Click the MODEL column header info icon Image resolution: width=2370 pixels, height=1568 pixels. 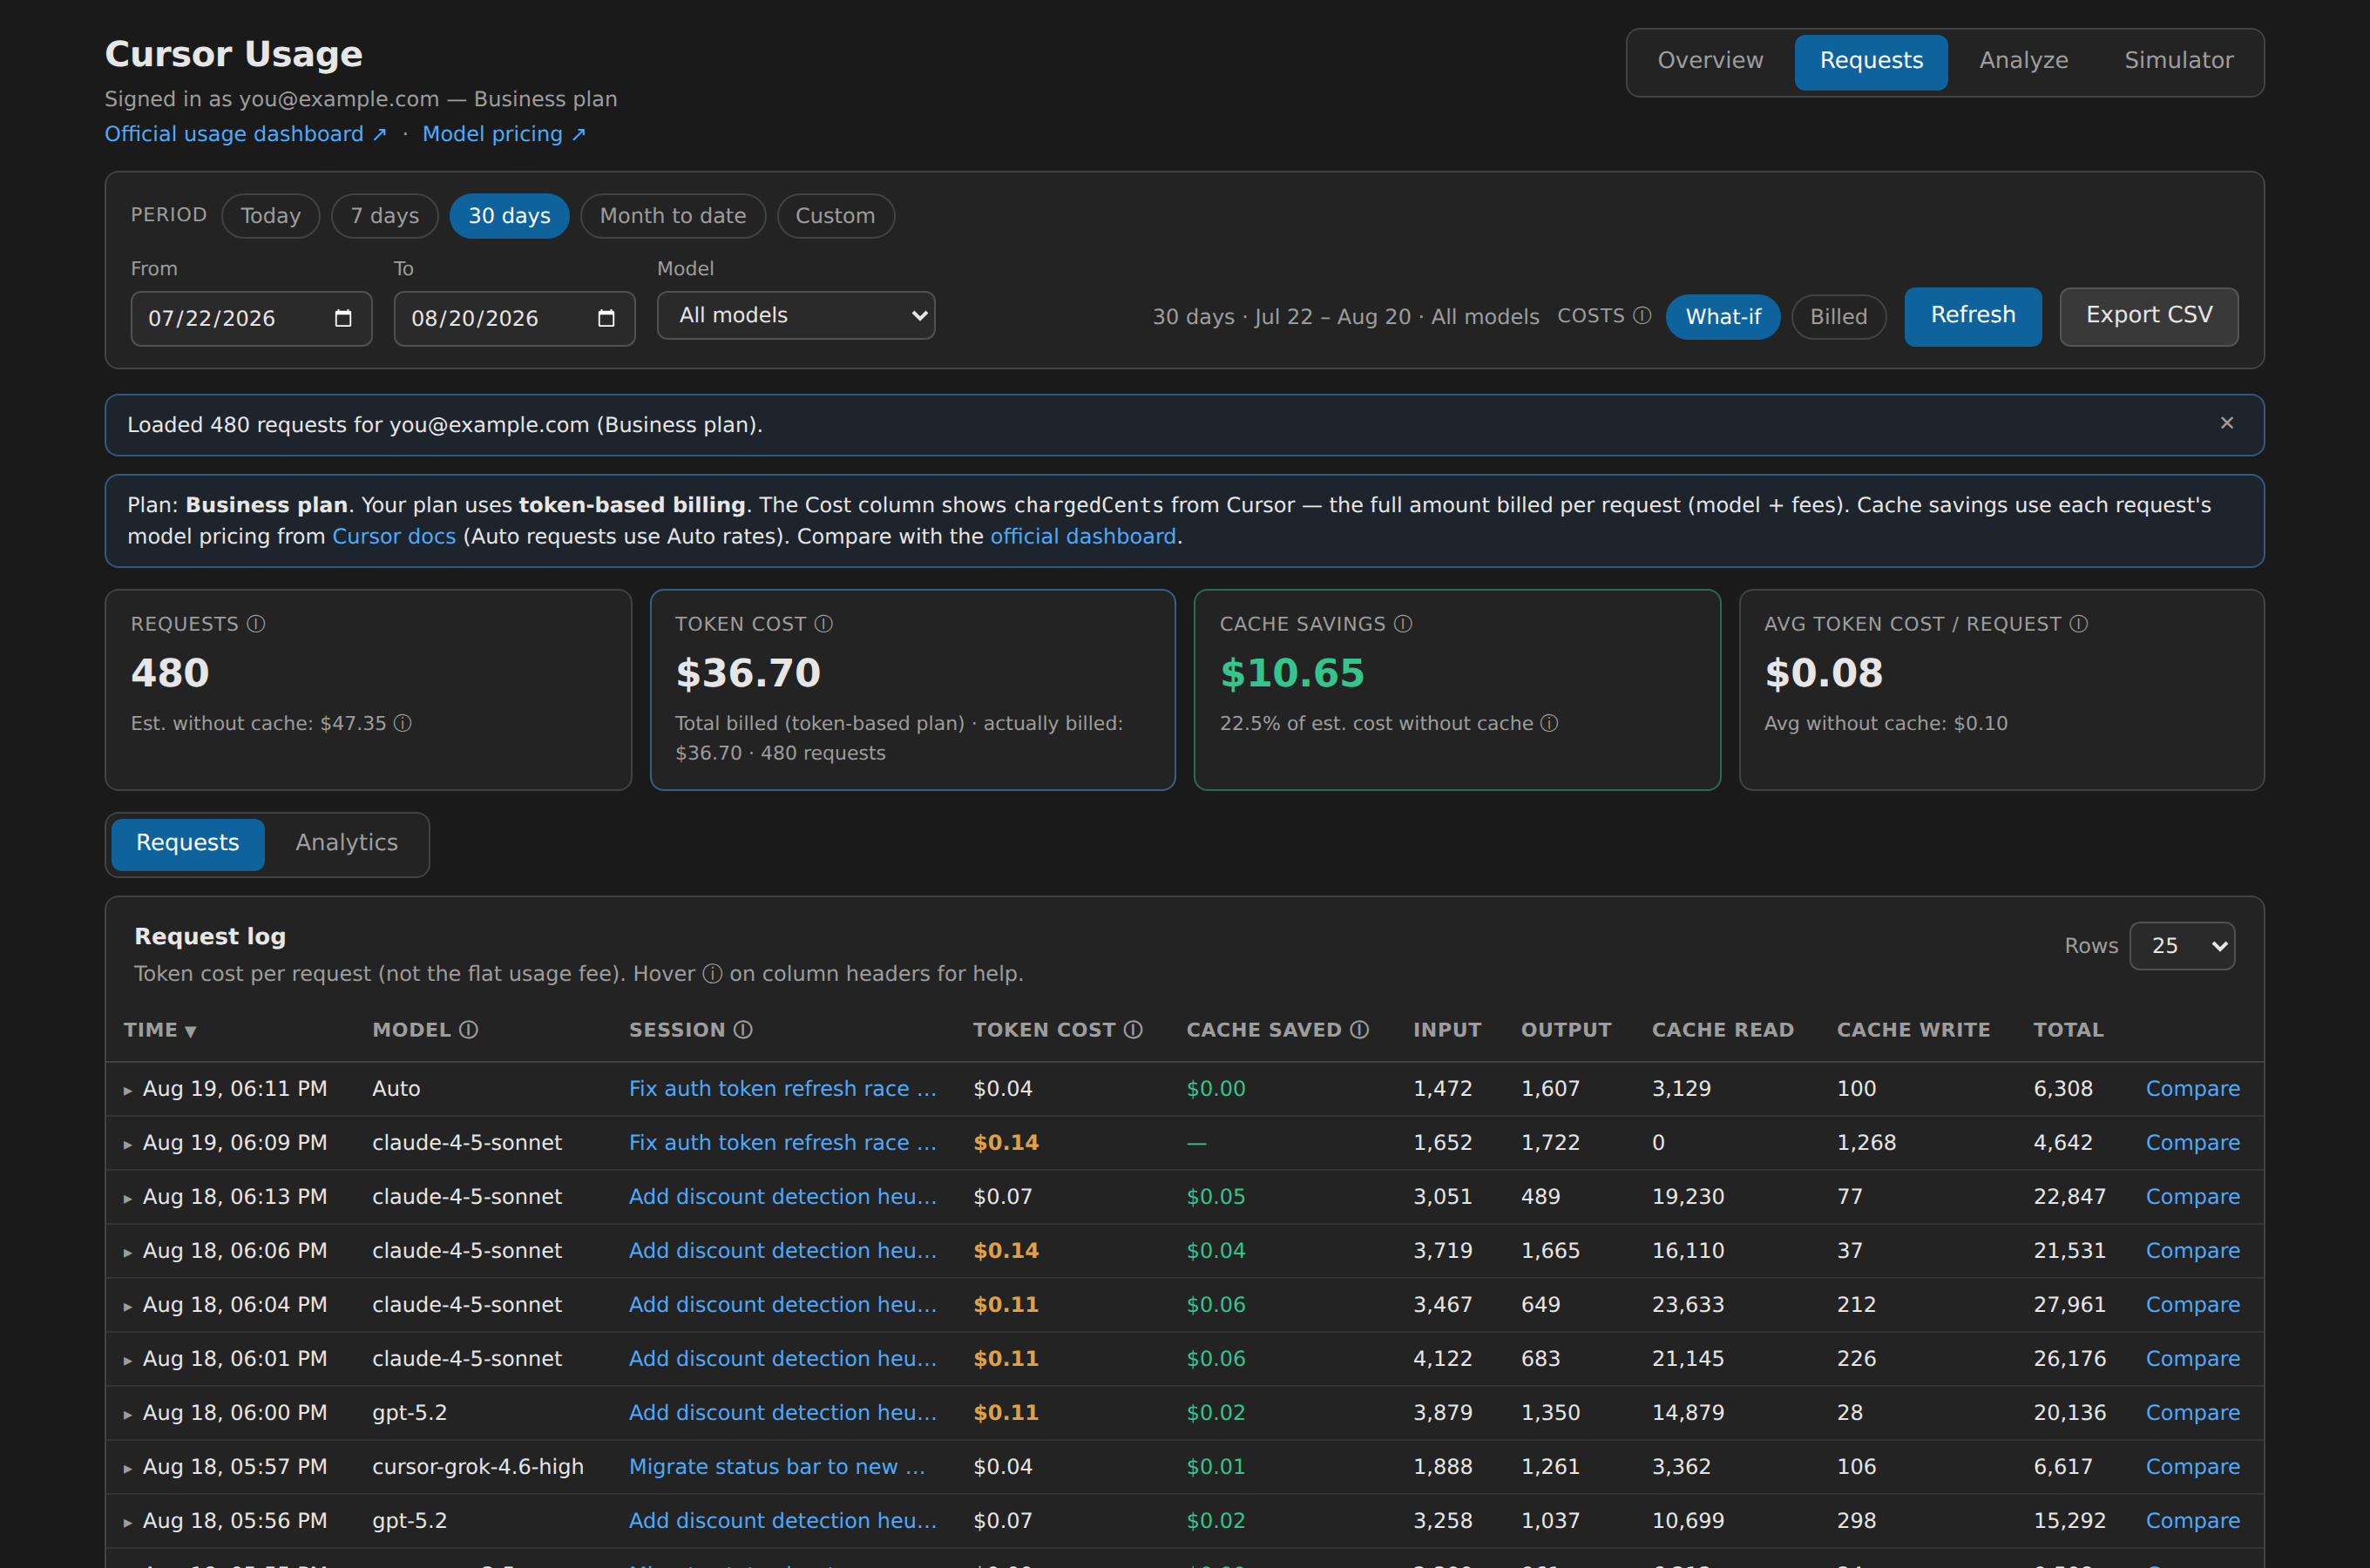point(468,1030)
